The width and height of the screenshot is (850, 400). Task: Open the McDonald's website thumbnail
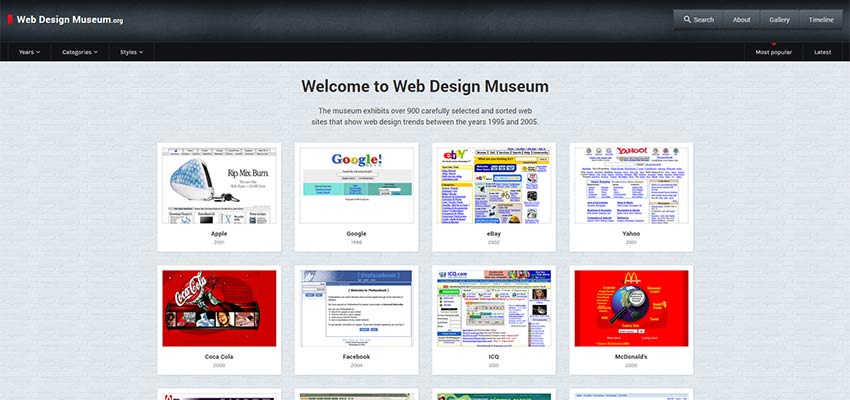pos(632,308)
